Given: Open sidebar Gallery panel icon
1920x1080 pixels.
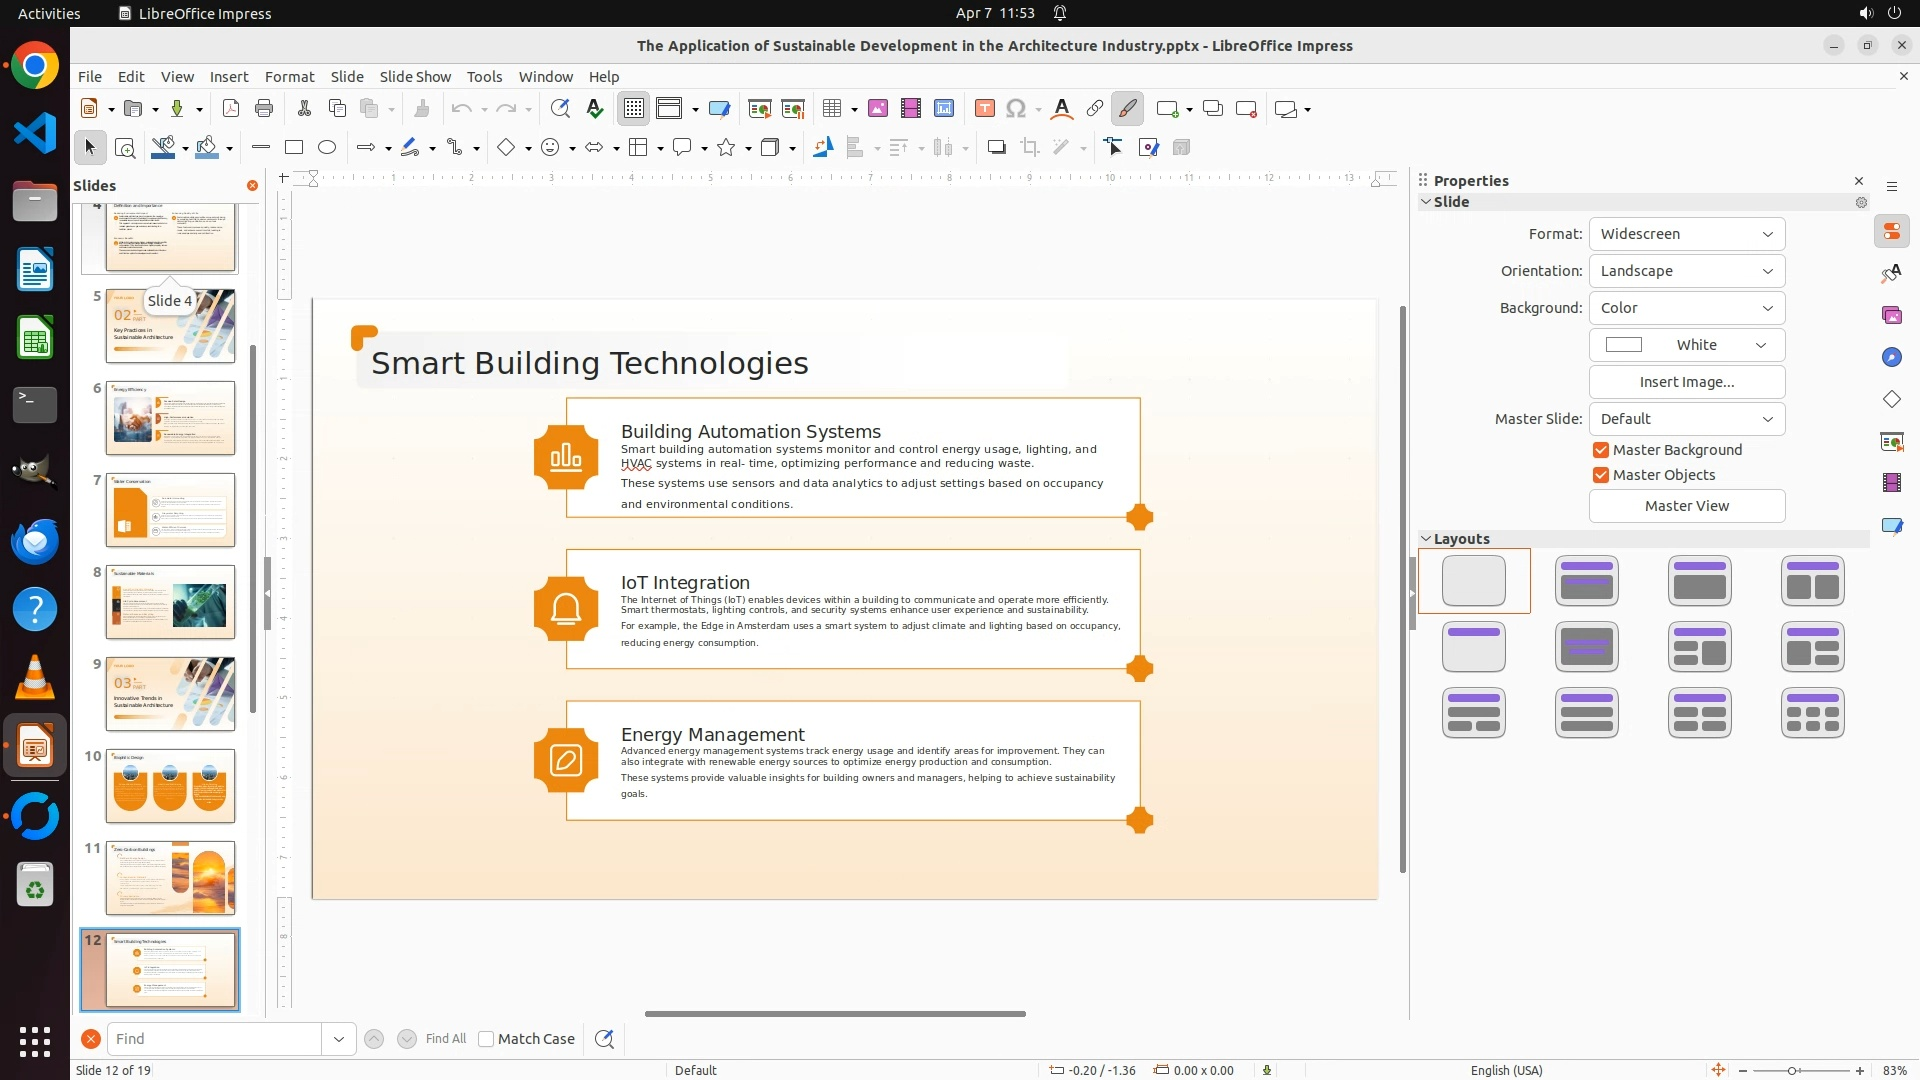Looking at the screenshot, I should coord(1892,316).
